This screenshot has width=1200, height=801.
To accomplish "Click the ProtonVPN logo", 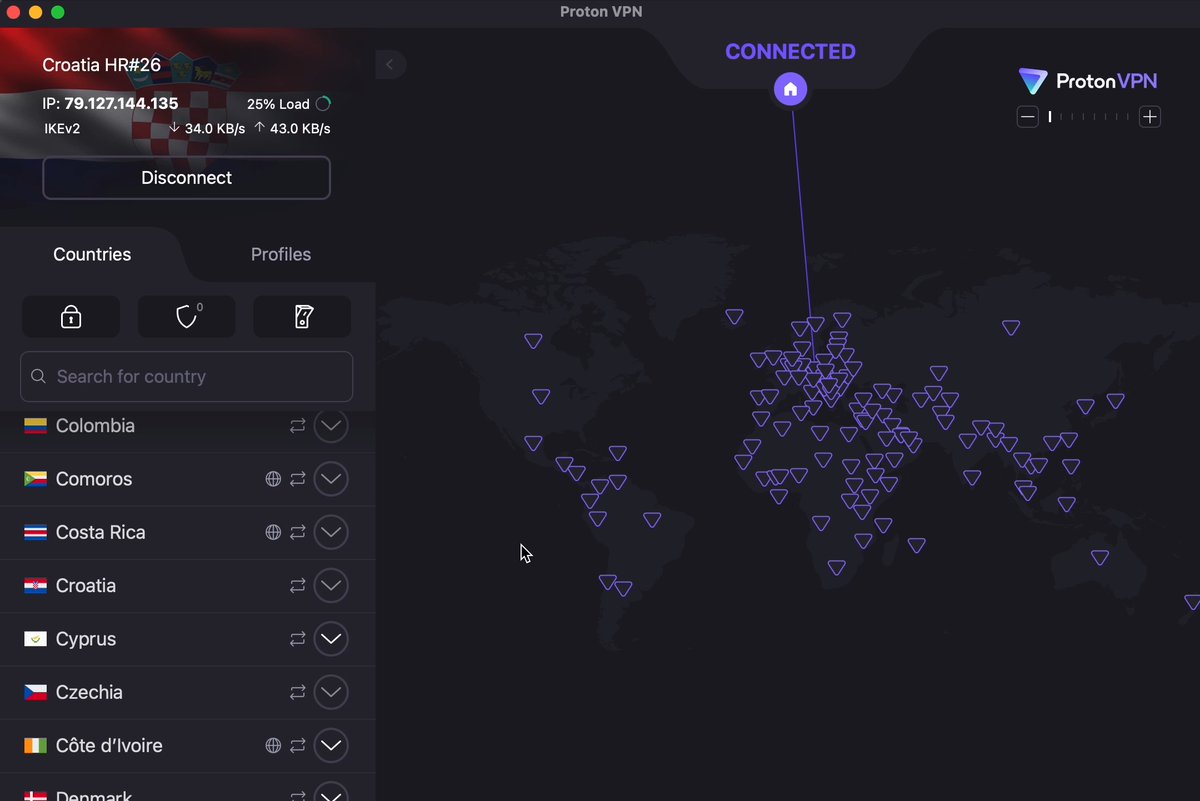I will click(1088, 81).
